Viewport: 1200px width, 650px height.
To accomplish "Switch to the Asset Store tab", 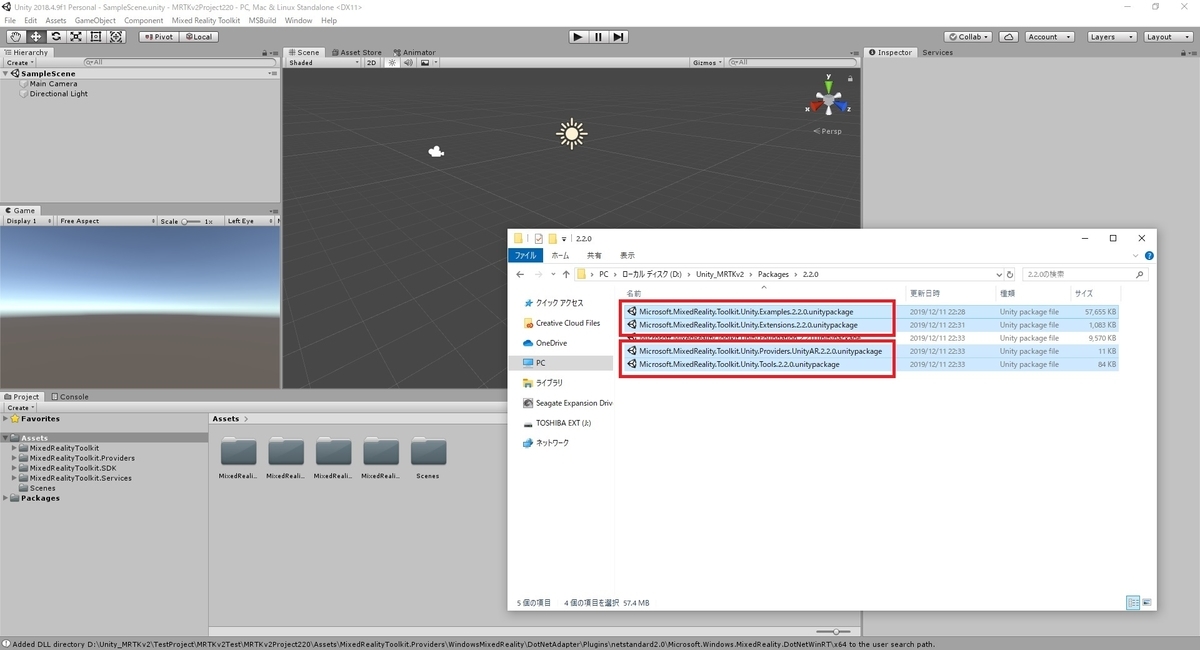I will (x=357, y=52).
